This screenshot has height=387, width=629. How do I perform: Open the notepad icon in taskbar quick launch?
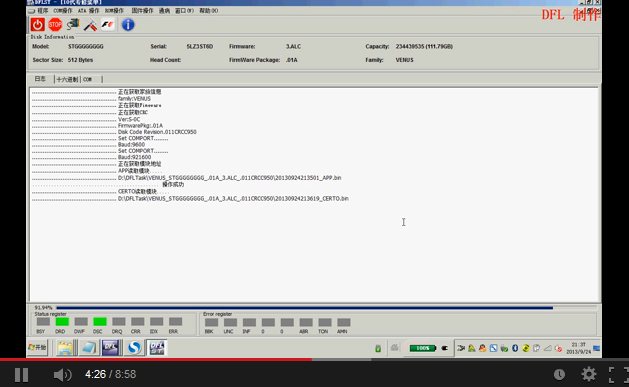click(88, 348)
